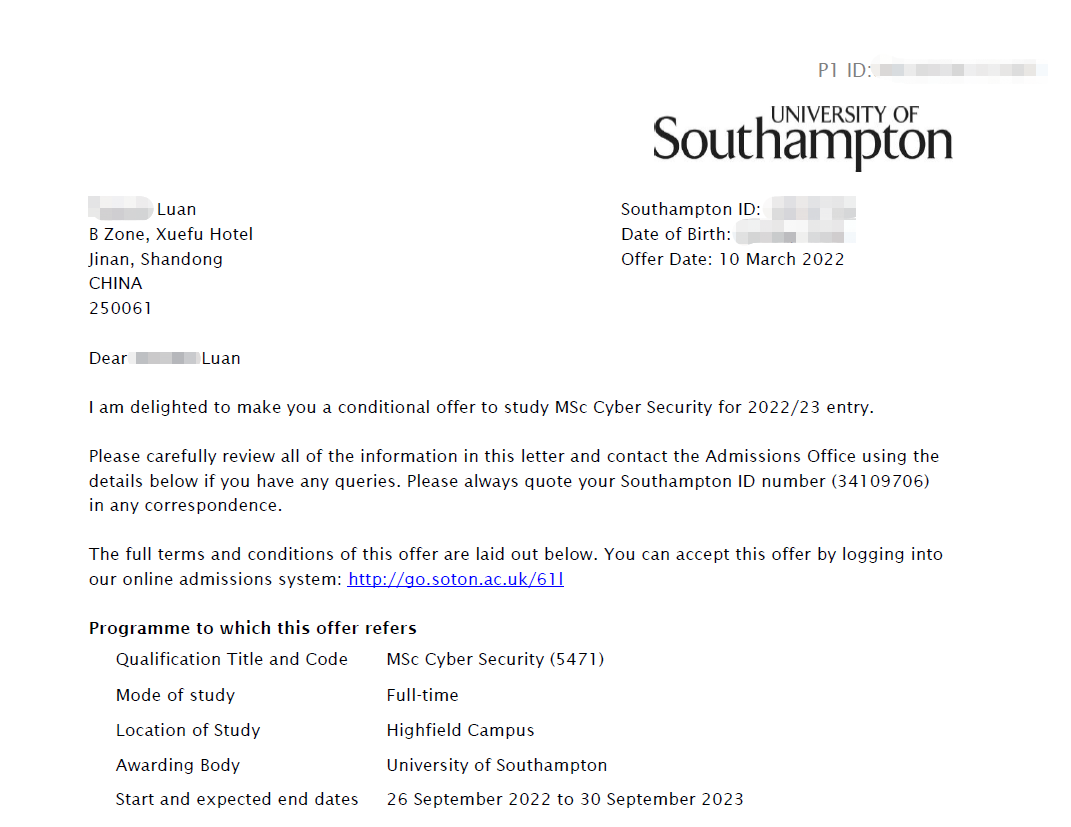Click the "Highfield Campus" location value
The image size is (1071, 827).
coord(460,730)
